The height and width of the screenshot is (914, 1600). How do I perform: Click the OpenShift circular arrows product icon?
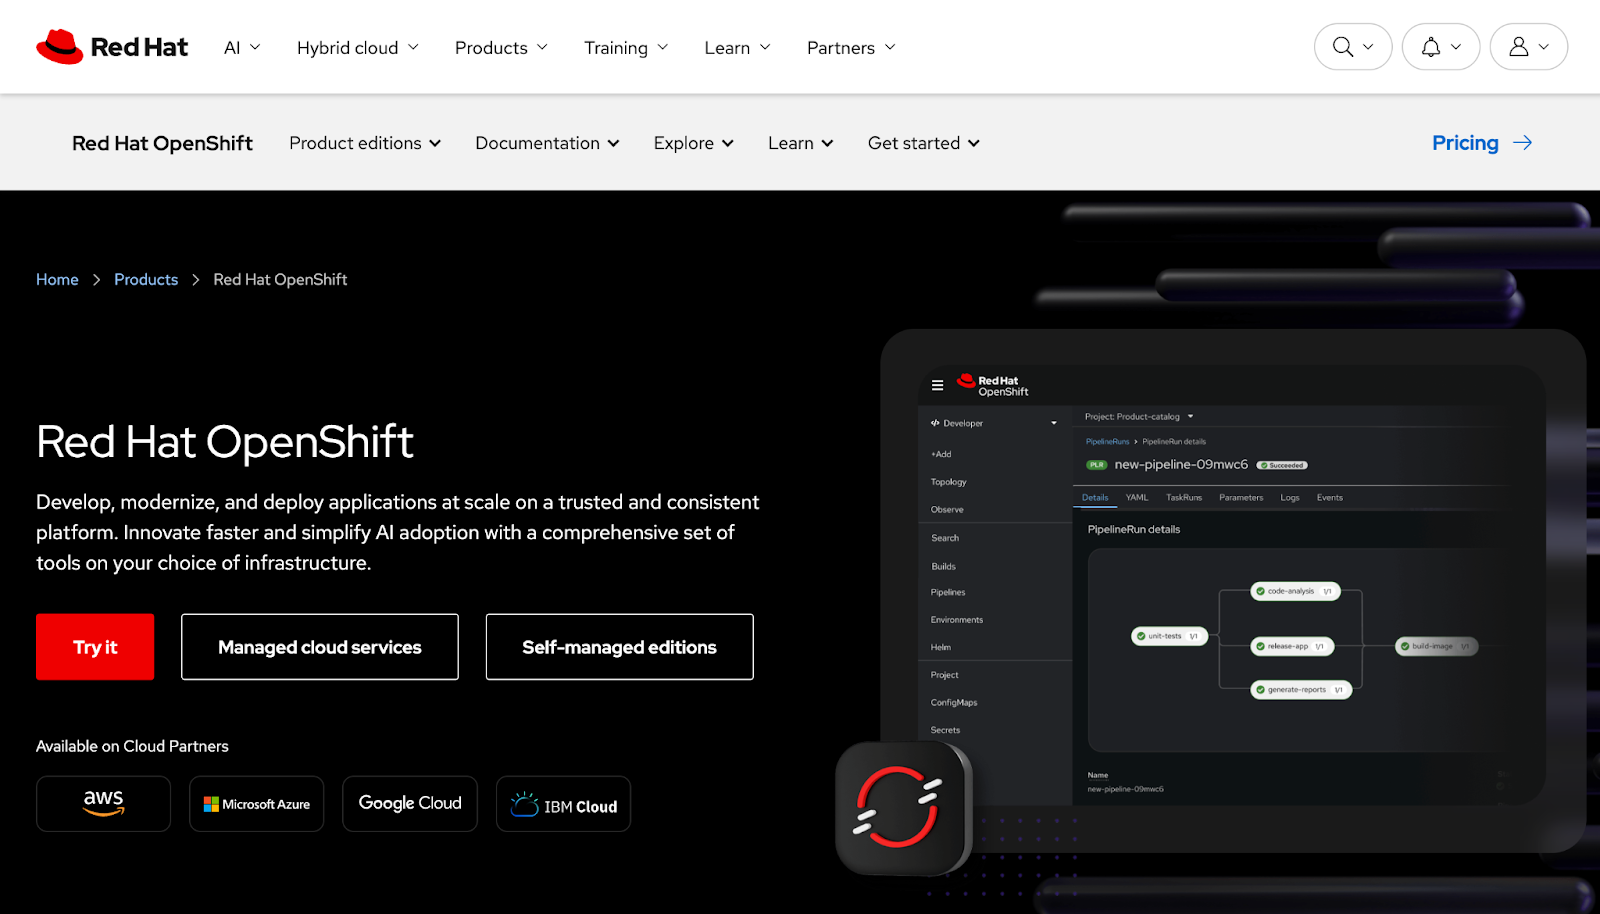pyautogui.click(x=901, y=807)
